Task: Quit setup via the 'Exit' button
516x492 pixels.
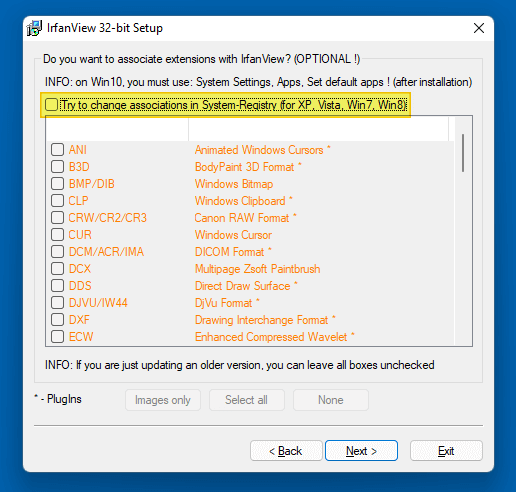Action: pos(446,451)
